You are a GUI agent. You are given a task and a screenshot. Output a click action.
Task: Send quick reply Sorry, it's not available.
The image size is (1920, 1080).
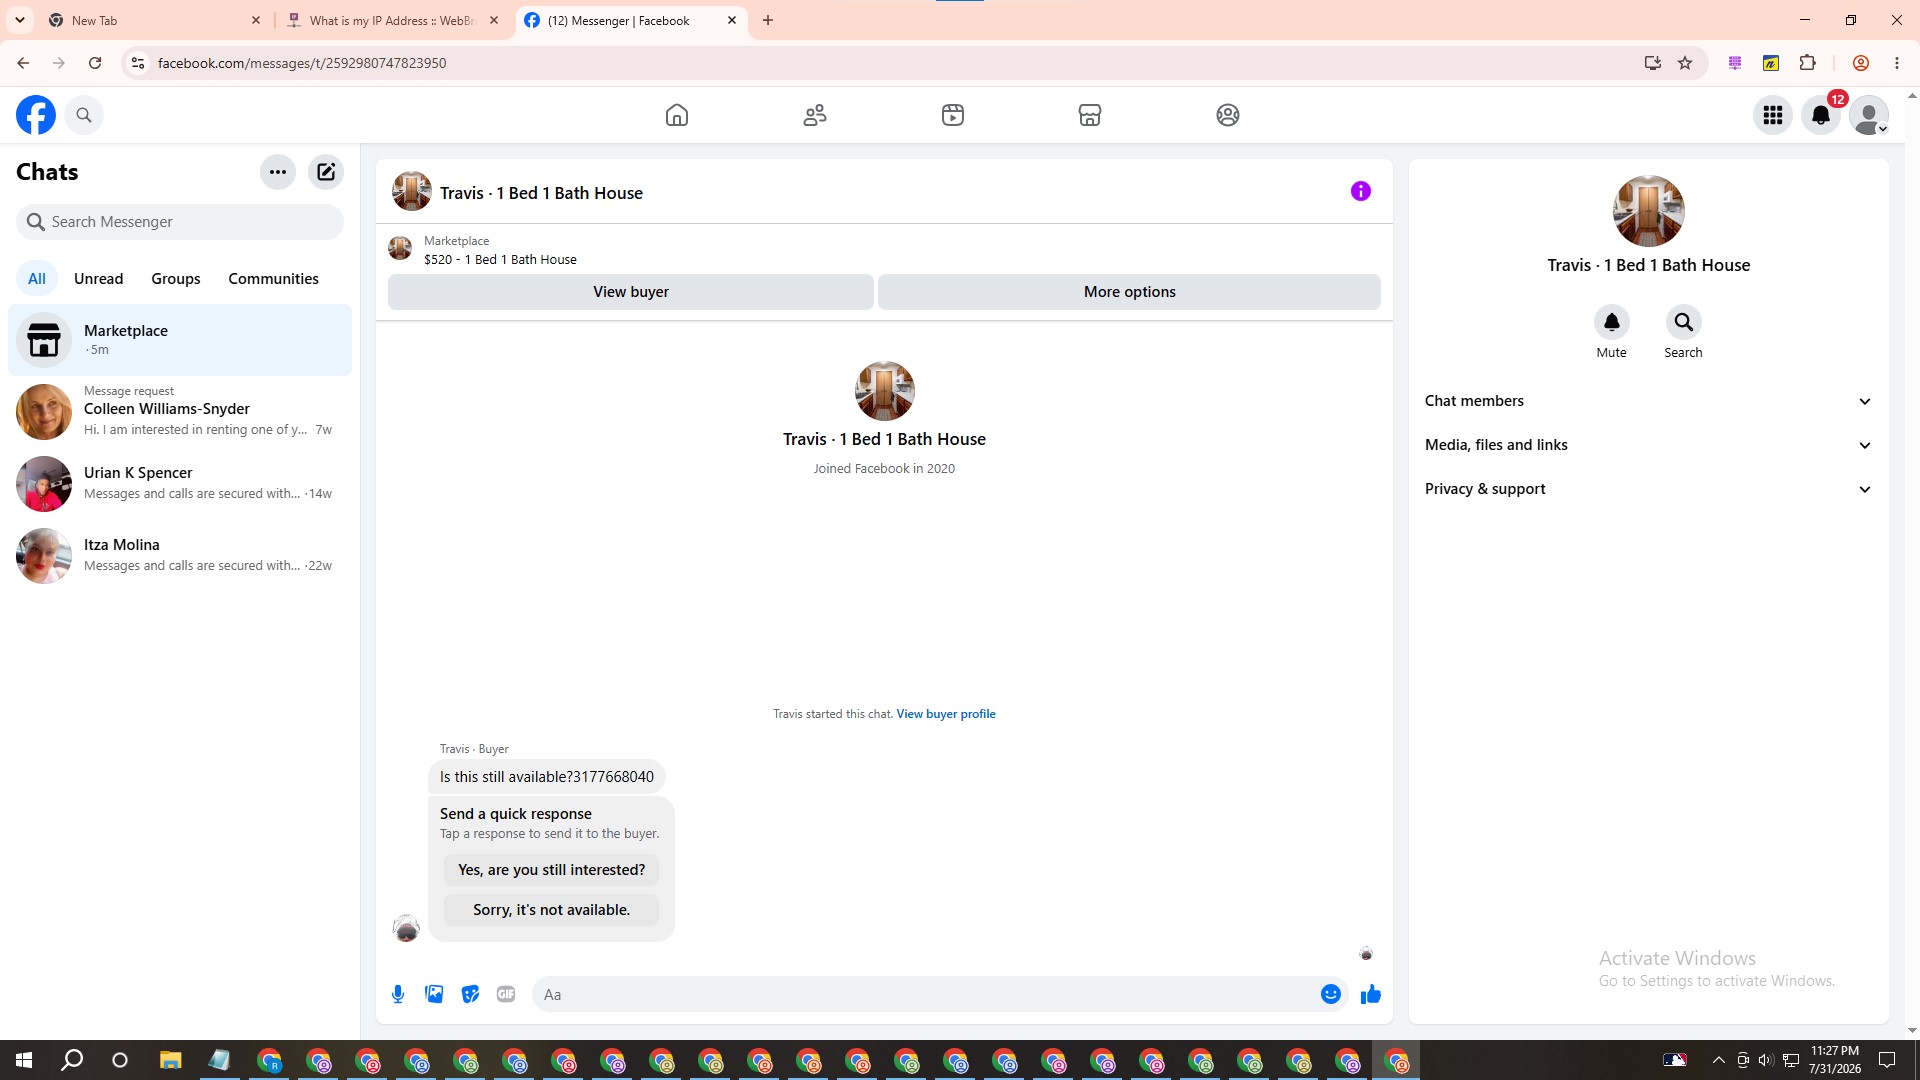click(x=551, y=910)
